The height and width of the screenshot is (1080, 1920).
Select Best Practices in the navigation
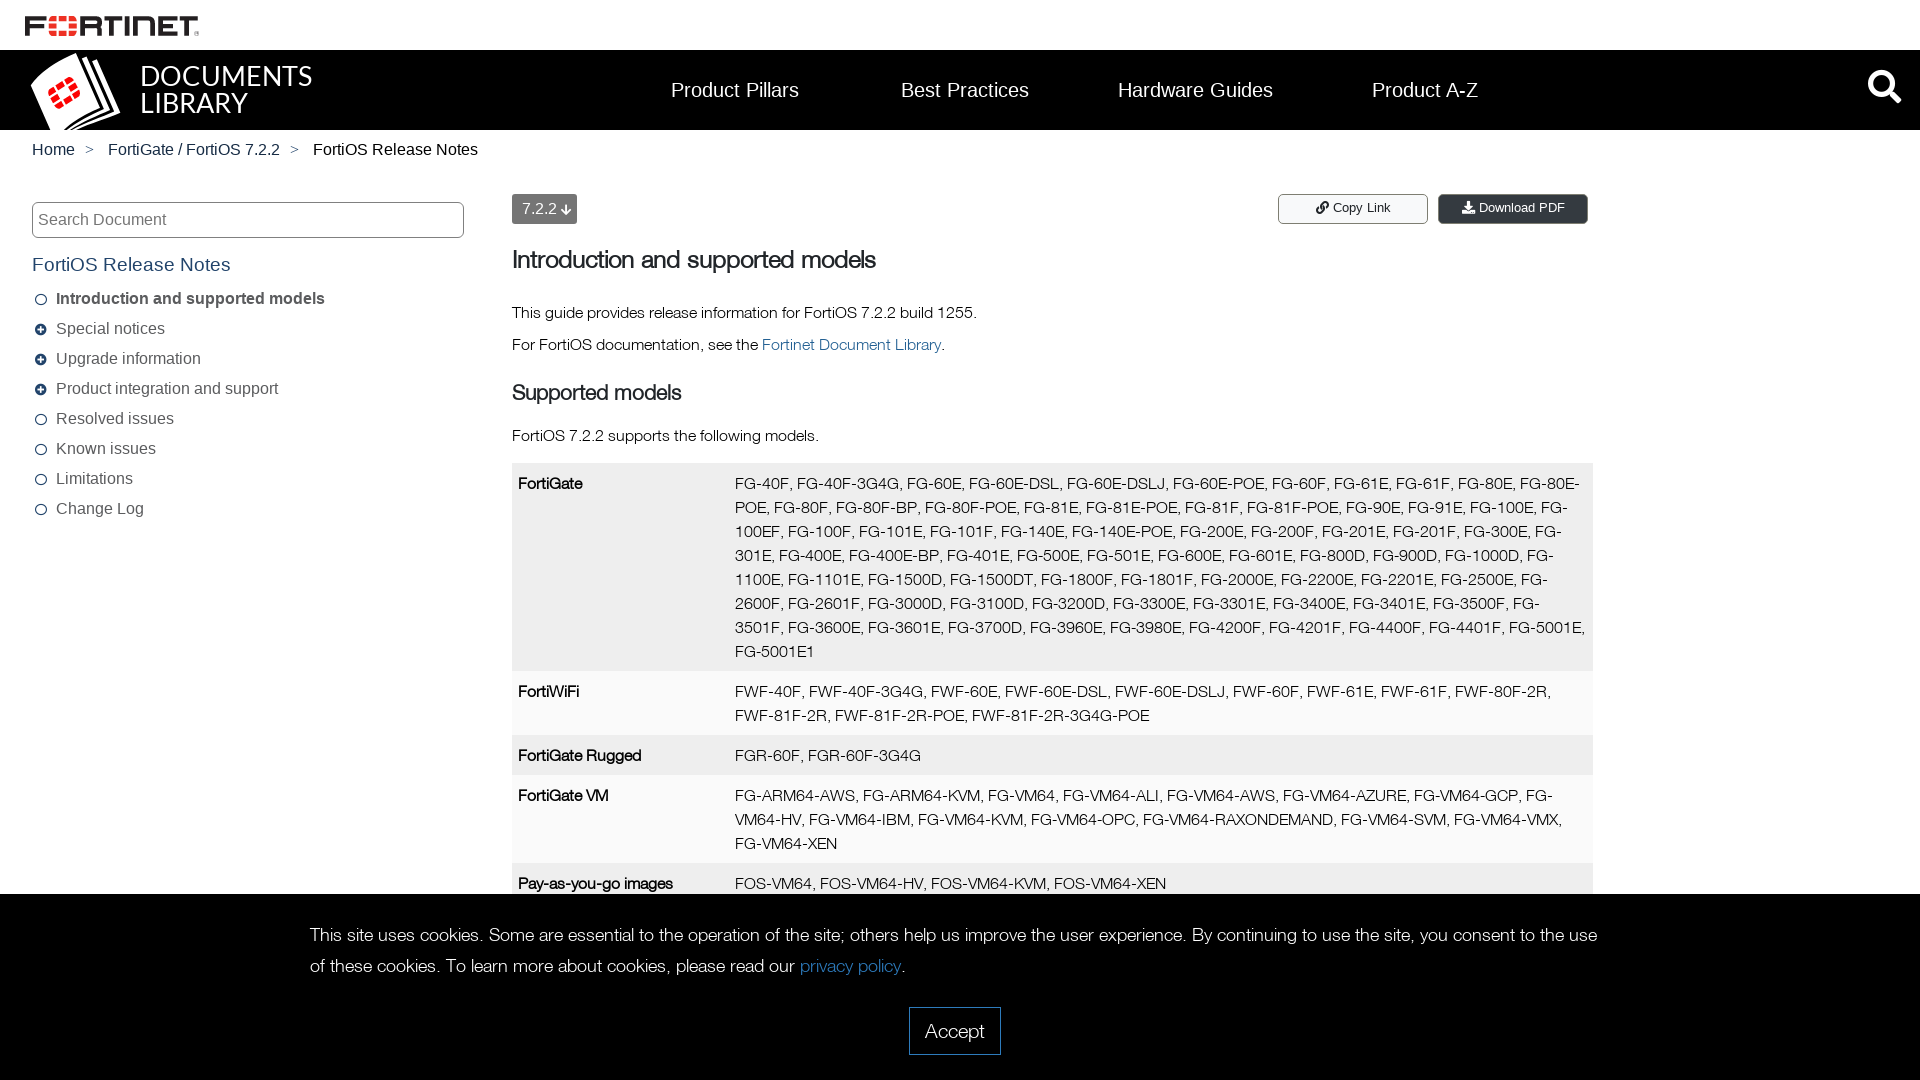[964, 90]
